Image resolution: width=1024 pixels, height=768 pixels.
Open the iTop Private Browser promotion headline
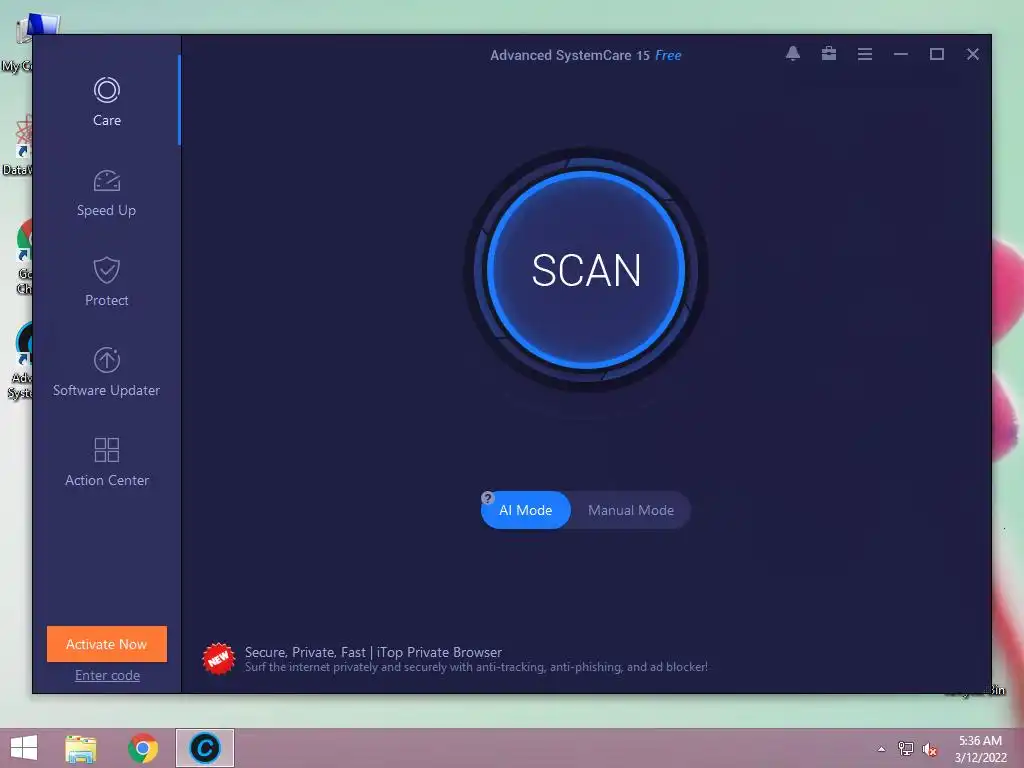[x=373, y=652]
